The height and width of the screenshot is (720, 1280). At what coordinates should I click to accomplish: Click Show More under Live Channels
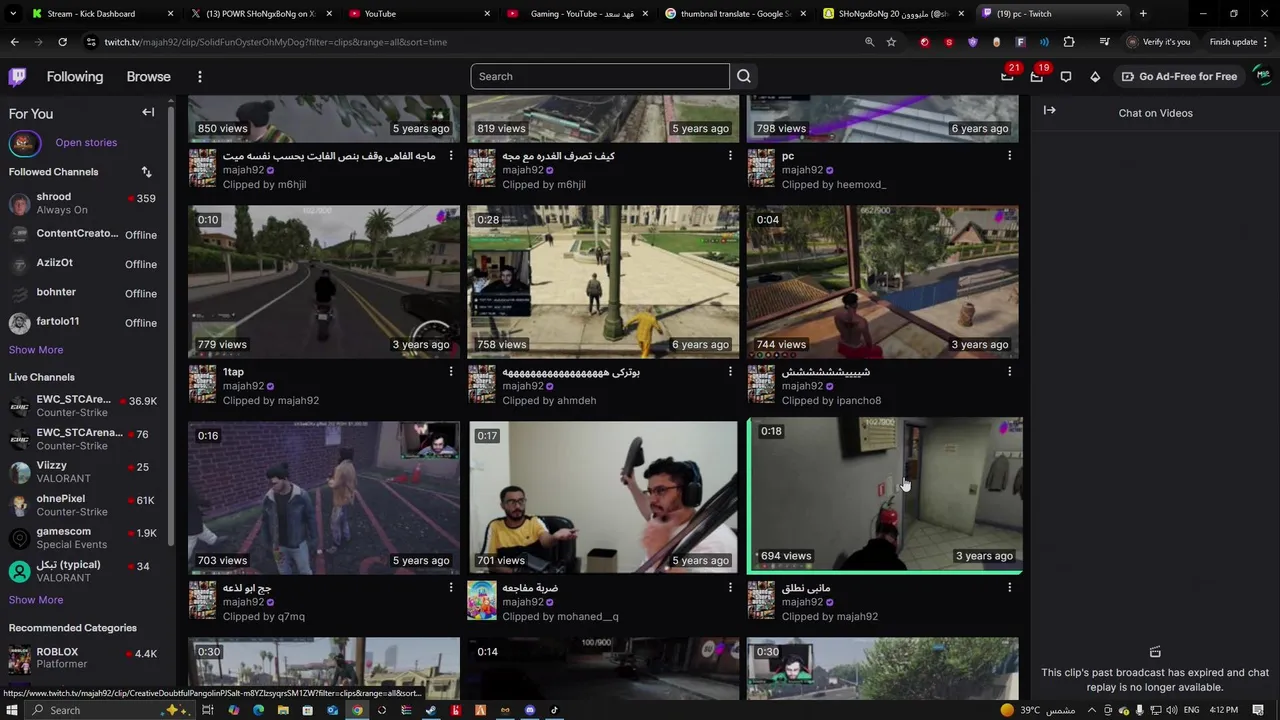click(x=36, y=600)
